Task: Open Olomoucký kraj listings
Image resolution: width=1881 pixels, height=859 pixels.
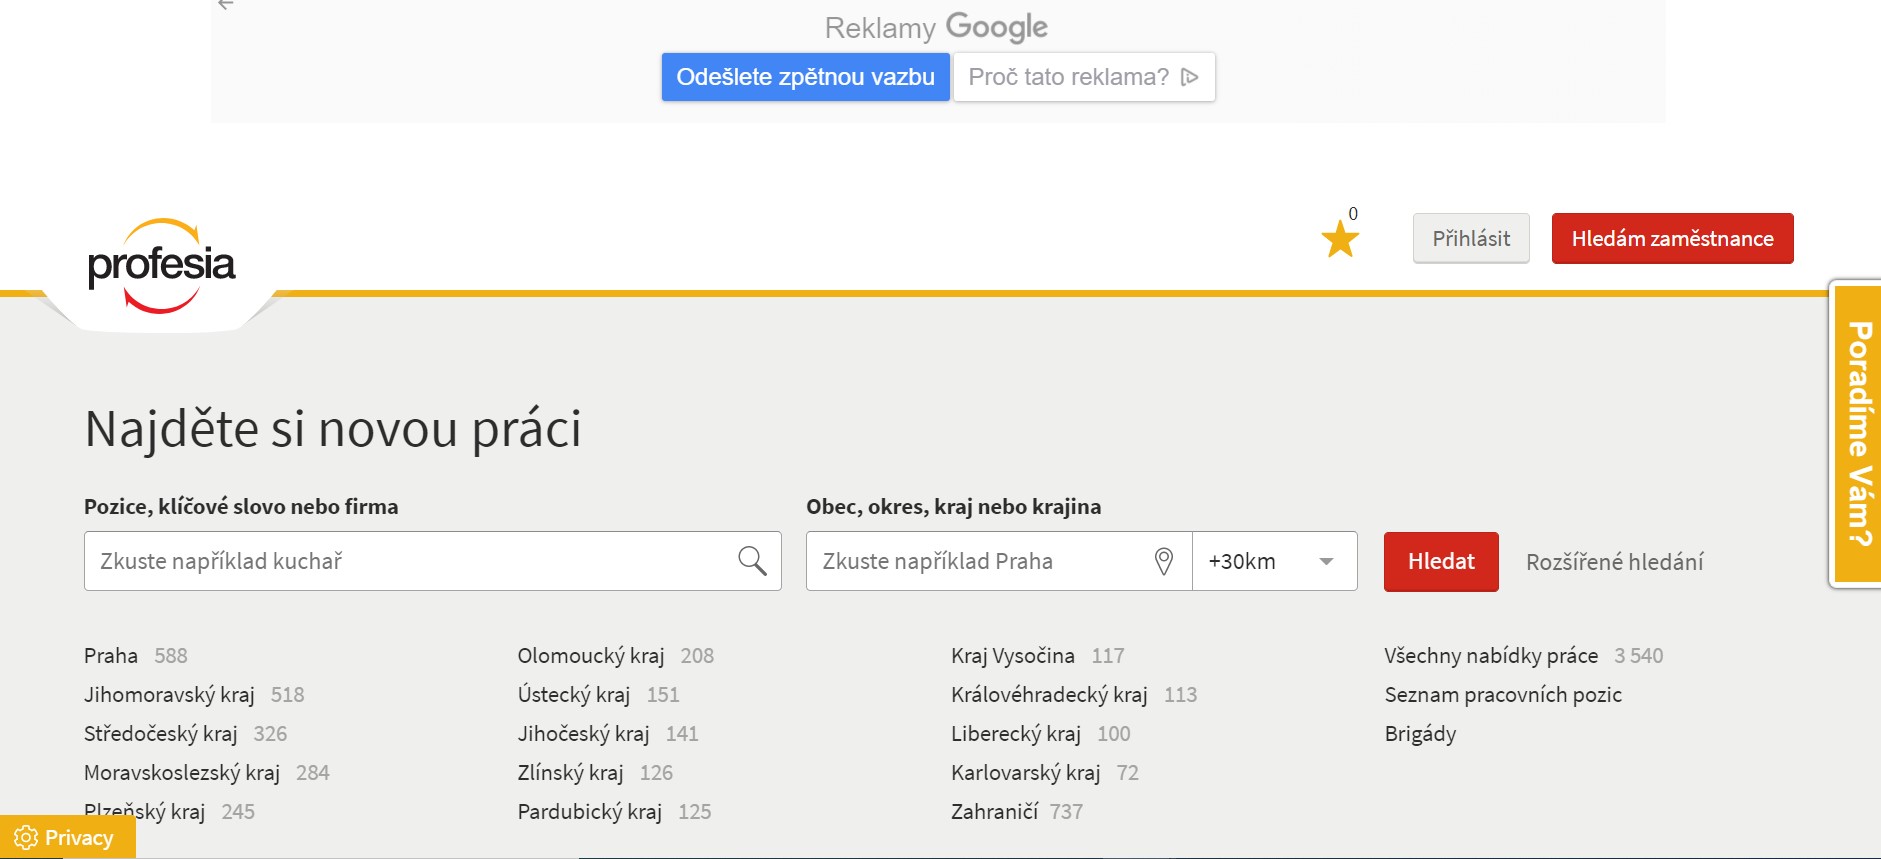Action: tap(591, 656)
